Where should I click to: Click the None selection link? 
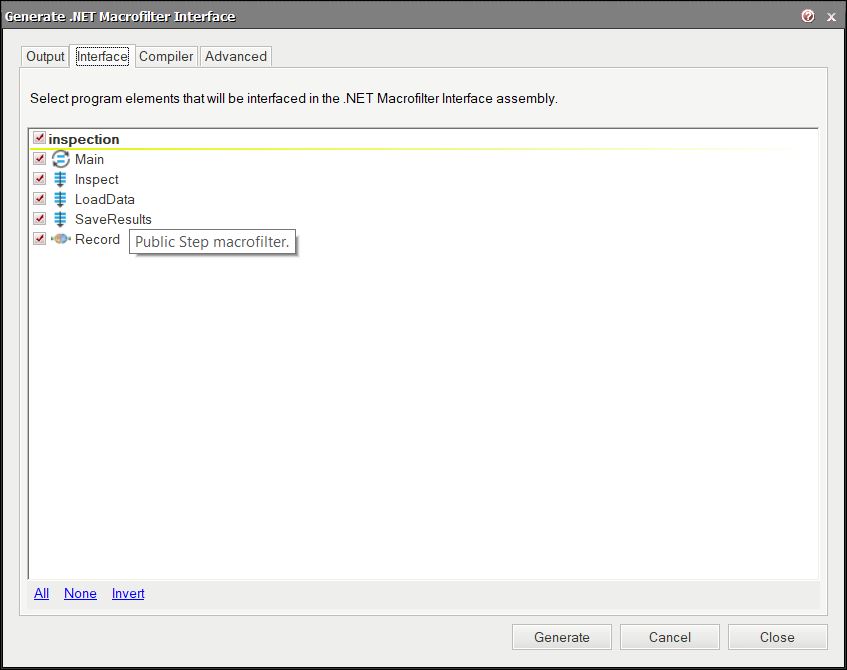tap(80, 593)
